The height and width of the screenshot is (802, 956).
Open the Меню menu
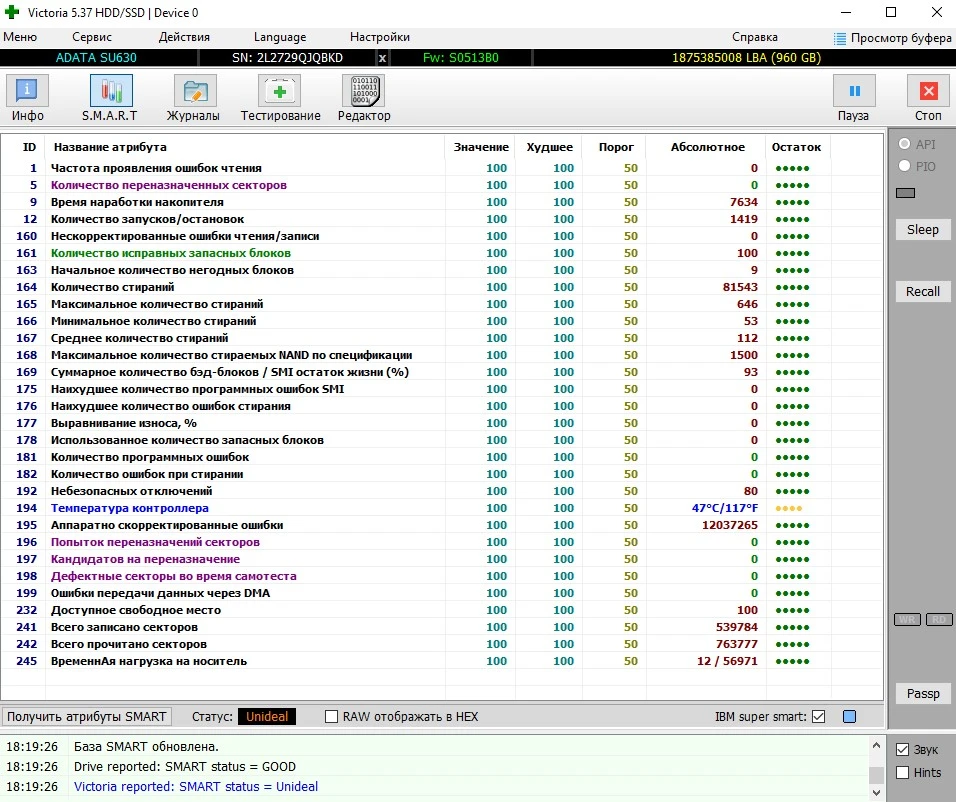pyautogui.click(x=20, y=37)
